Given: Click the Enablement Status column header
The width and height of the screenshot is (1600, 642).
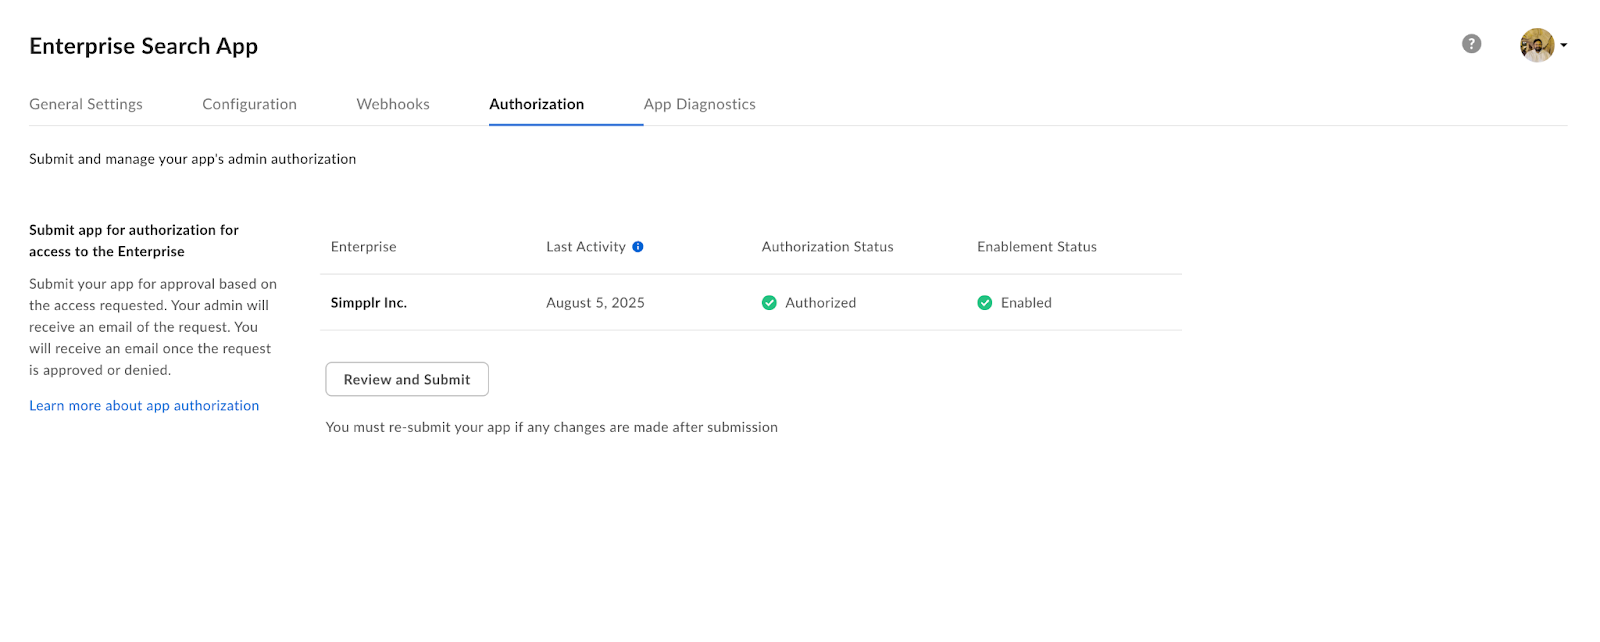Looking at the screenshot, I should point(1036,247).
